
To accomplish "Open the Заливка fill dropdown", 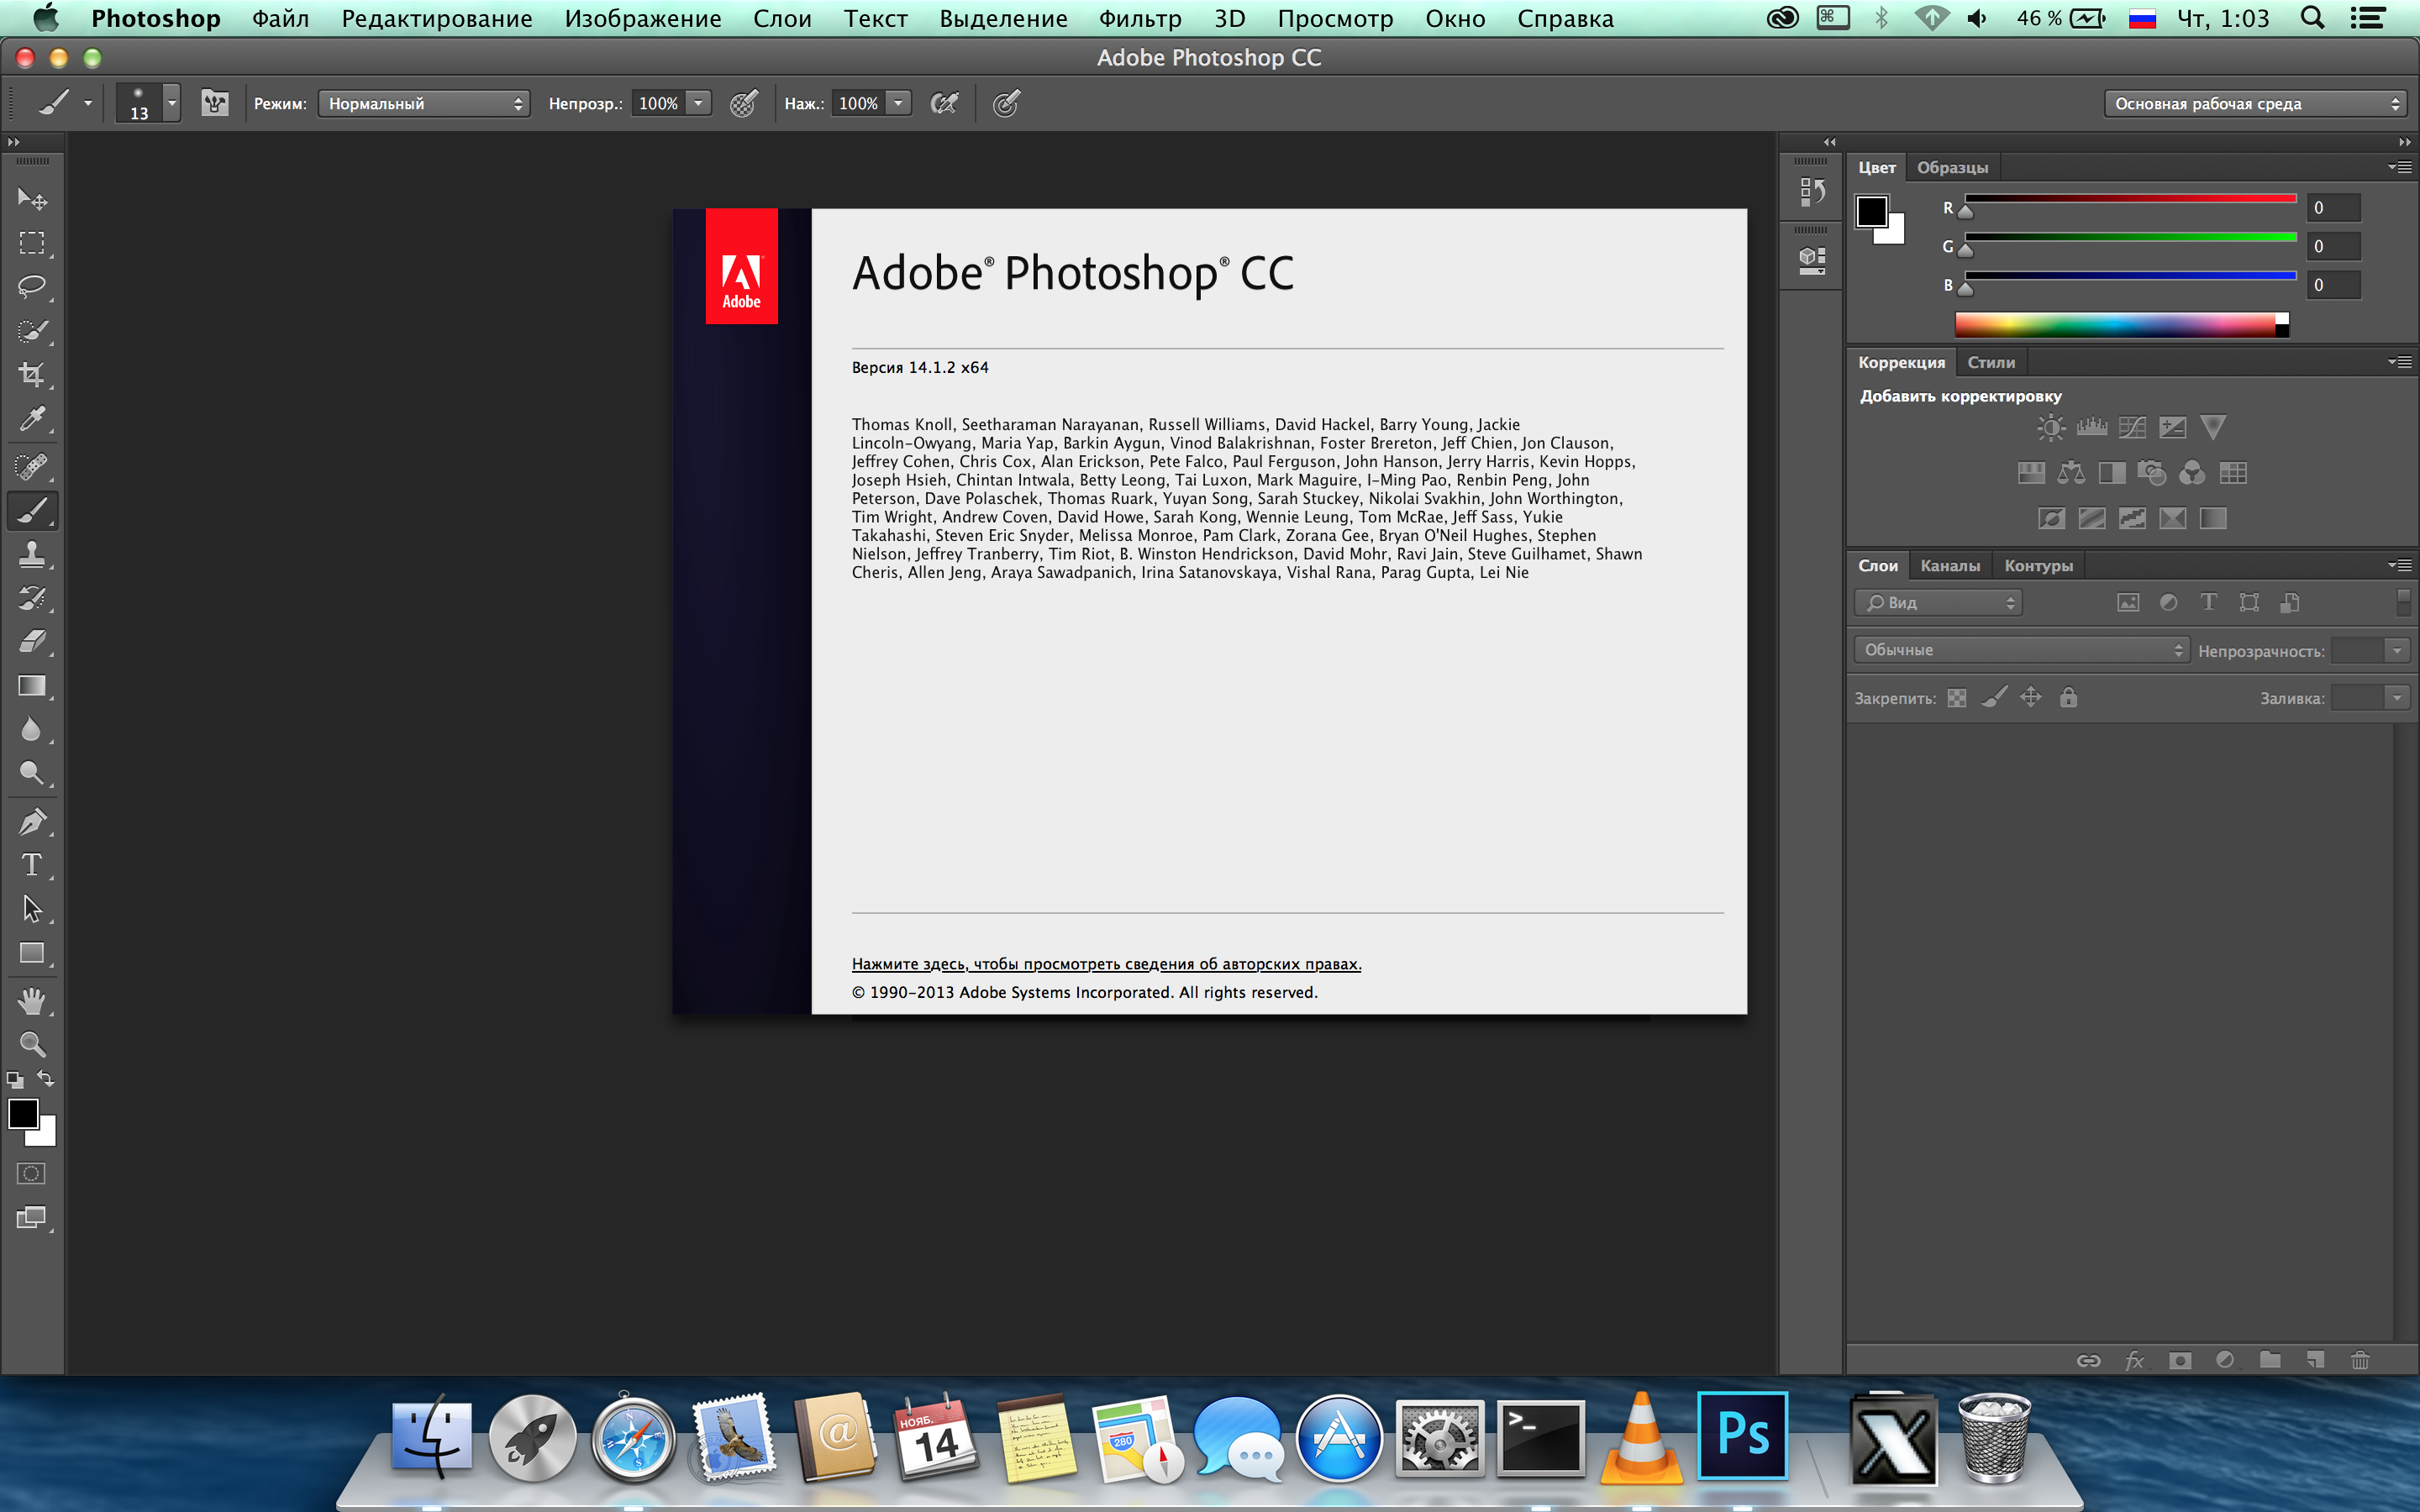I will point(2397,698).
